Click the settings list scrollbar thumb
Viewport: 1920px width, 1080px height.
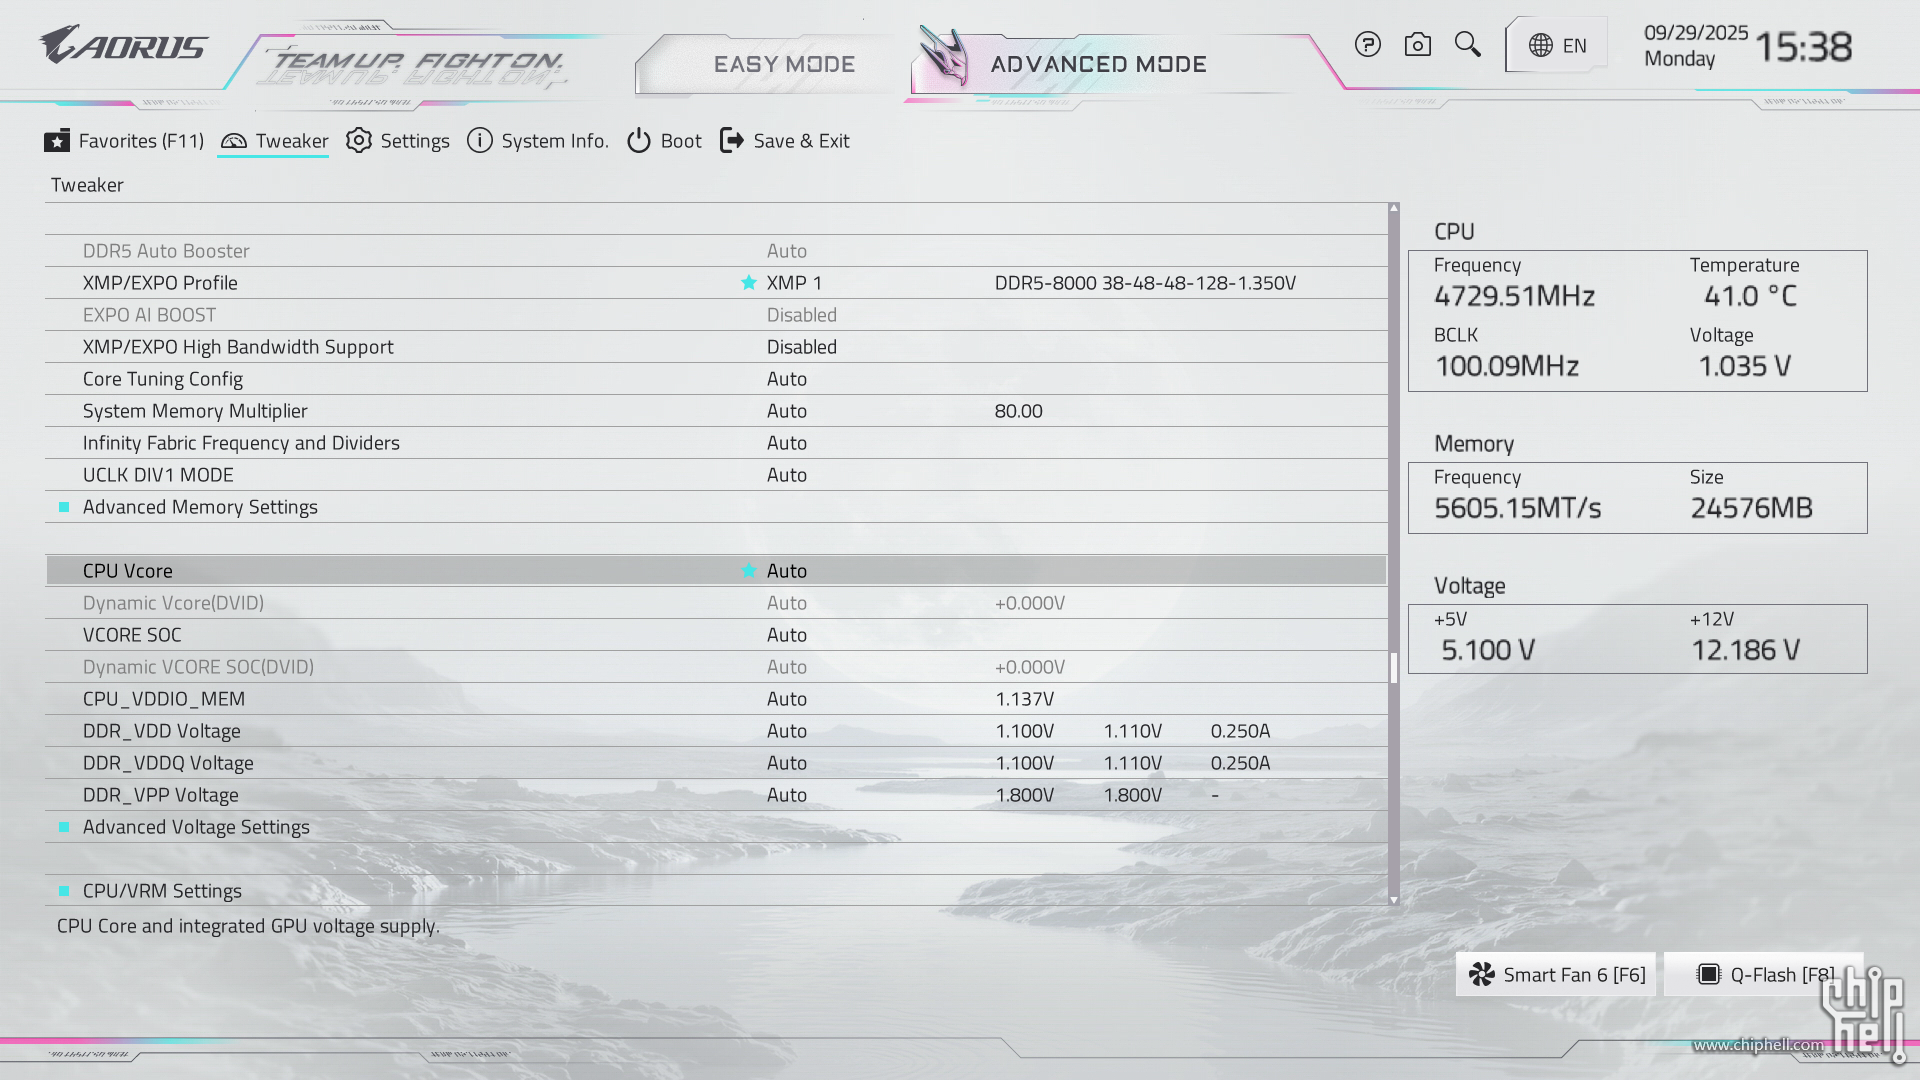(1394, 667)
